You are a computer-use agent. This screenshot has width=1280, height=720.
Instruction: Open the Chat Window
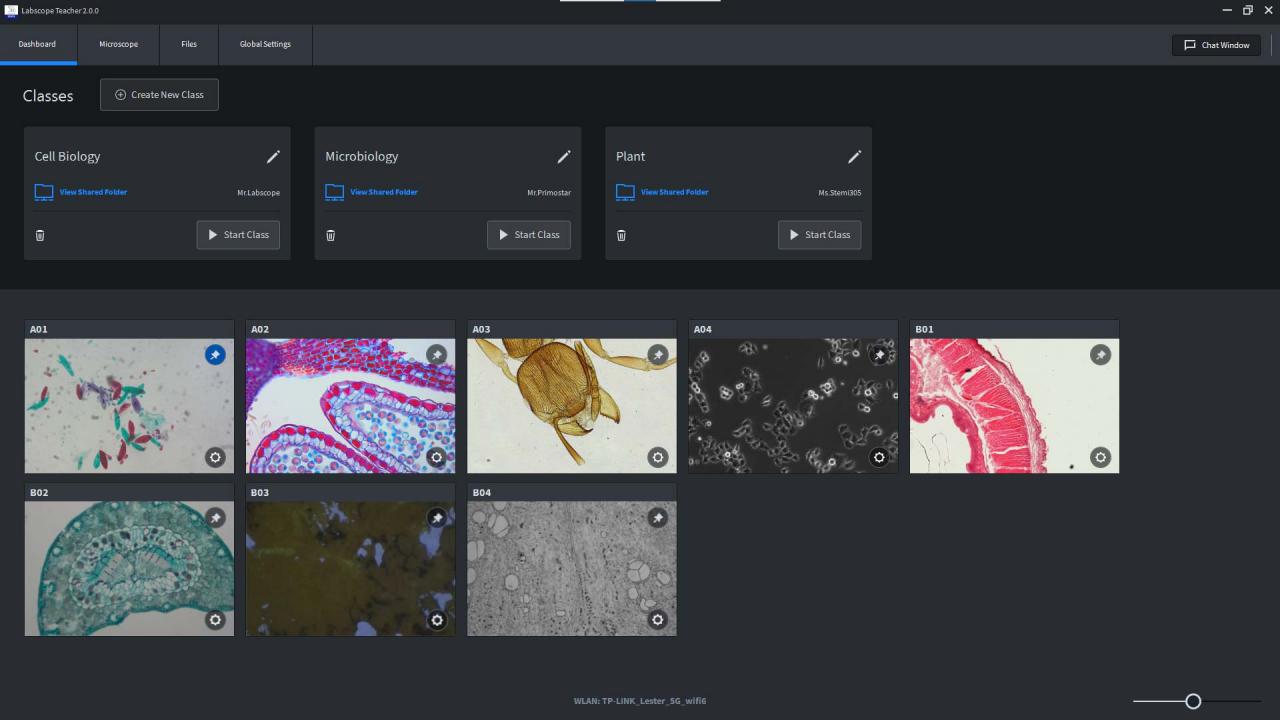click(1215, 45)
